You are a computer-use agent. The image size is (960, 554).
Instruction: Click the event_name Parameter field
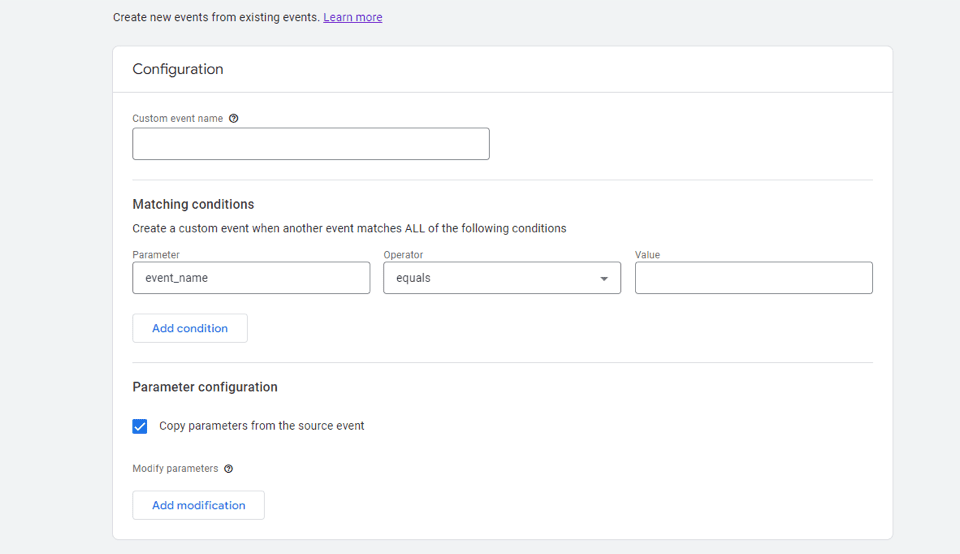251,278
